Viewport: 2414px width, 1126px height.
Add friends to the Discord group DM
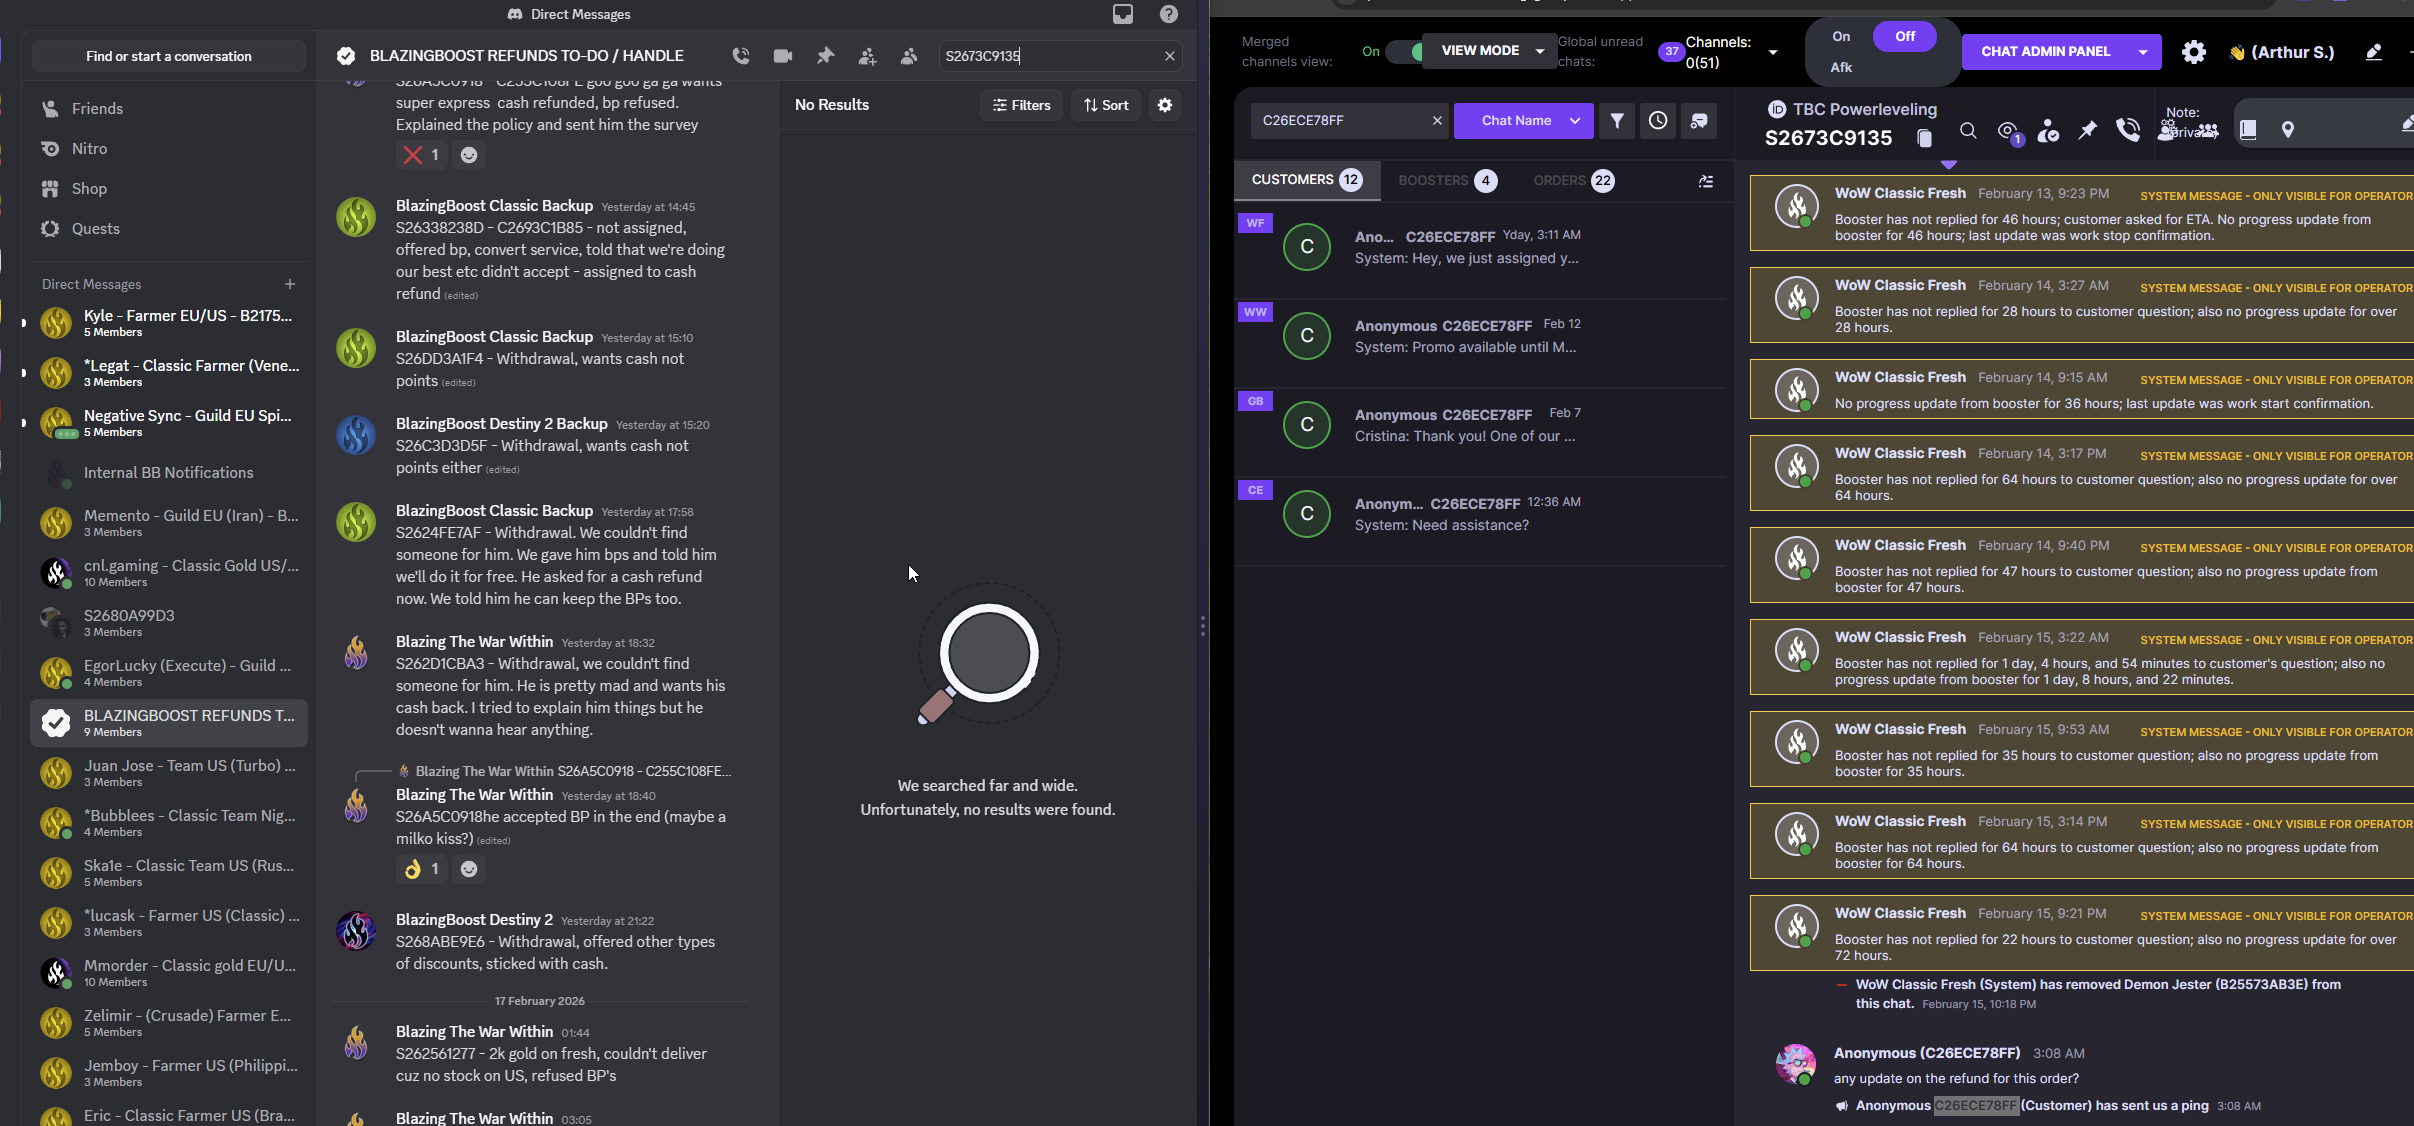pos(867,56)
